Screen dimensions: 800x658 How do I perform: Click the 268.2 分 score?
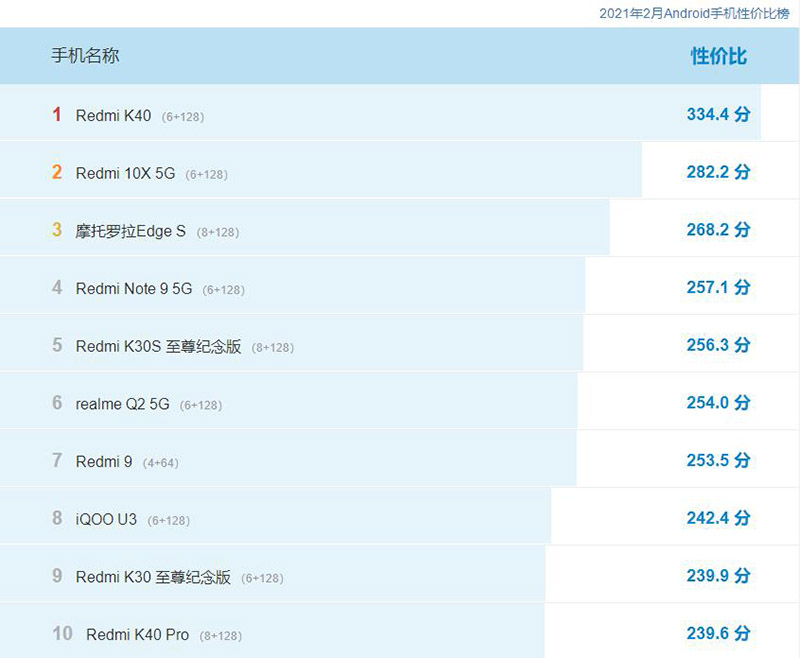click(718, 230)
